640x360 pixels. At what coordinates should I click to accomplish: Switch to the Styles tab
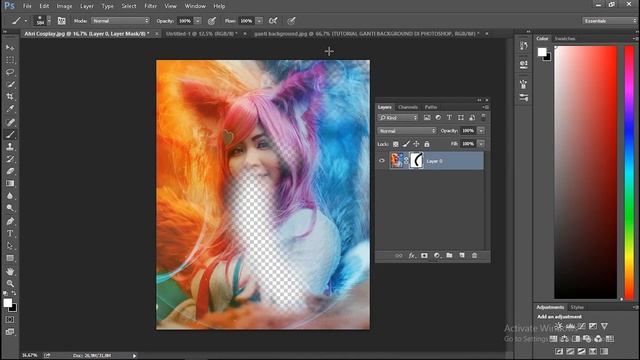[x=577, y=307]
